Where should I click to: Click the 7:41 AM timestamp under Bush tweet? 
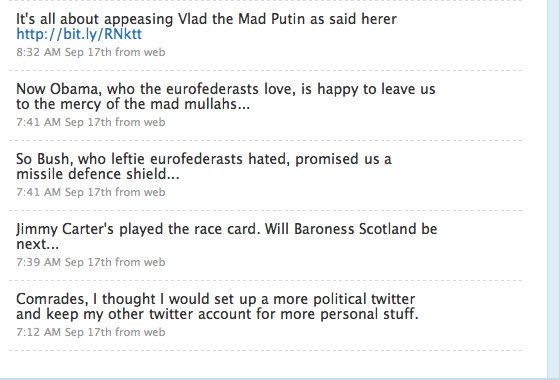tap(64, 192)
